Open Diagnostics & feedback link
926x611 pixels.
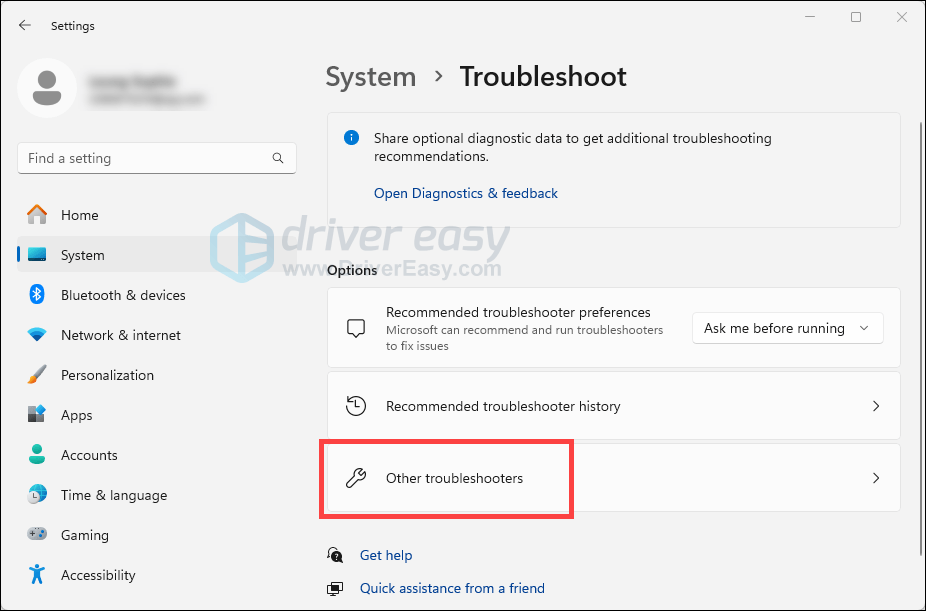click(465, 193)
